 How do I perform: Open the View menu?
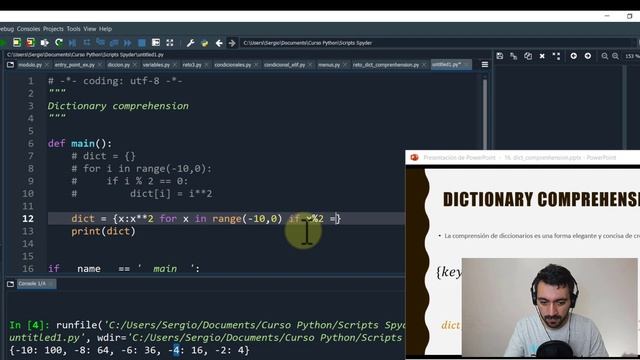tap(90, 29)
